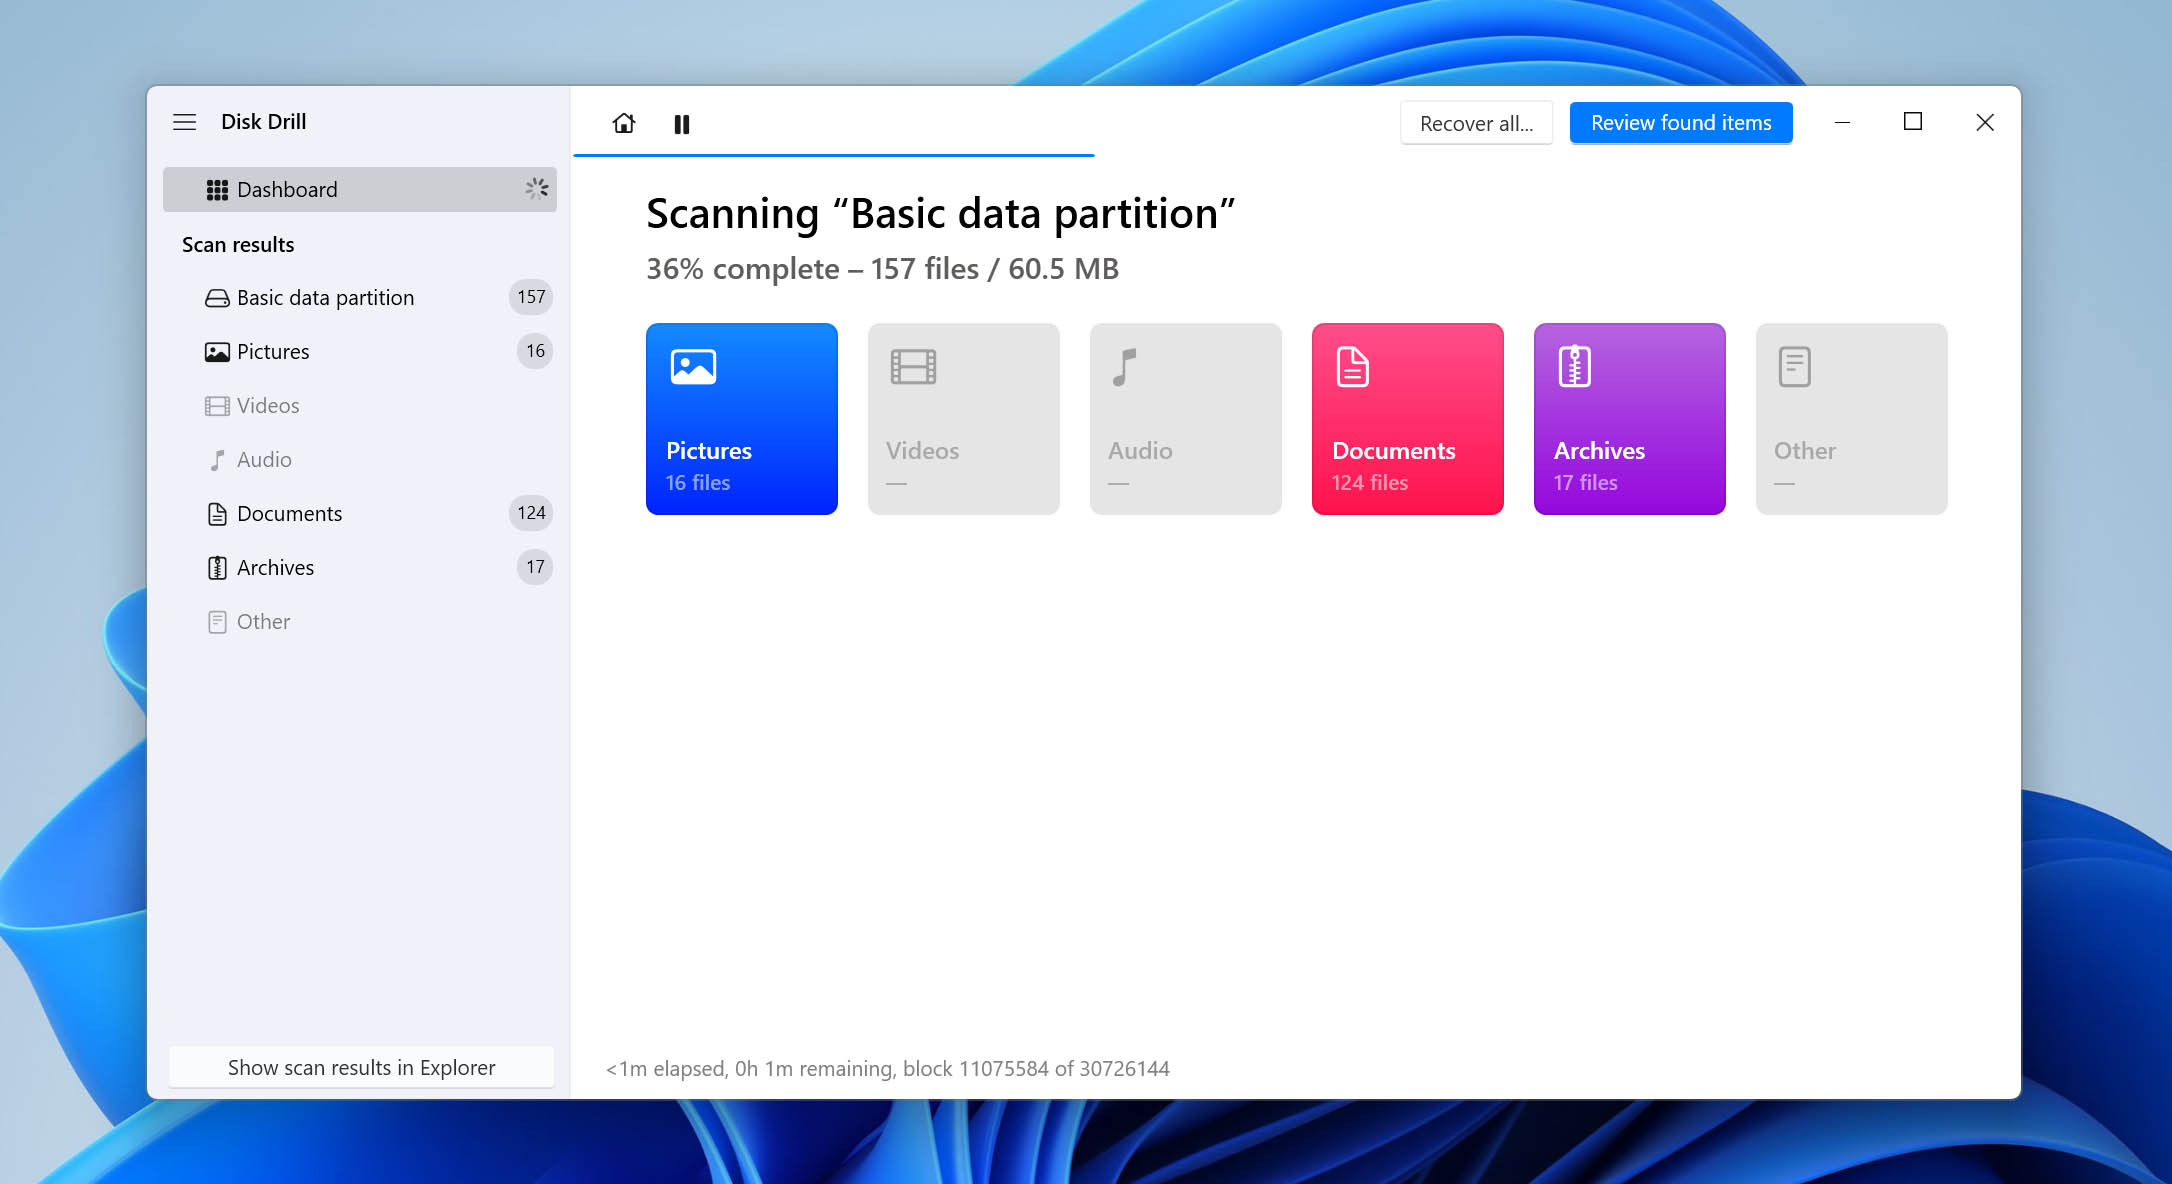This screenshot has width=2172, height=1184.
Task: Click the 17 count badge for Archives
Action: (535, 567)
